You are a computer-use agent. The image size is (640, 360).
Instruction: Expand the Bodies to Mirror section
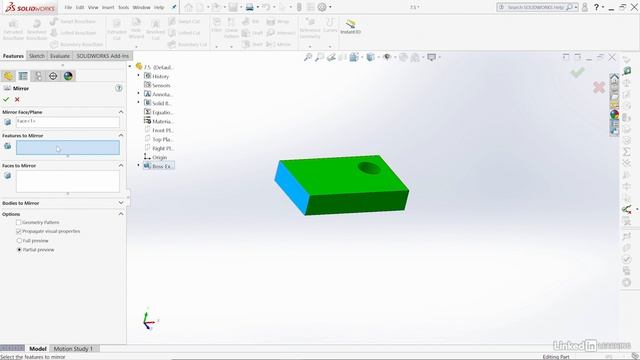[x=121, y=203]
